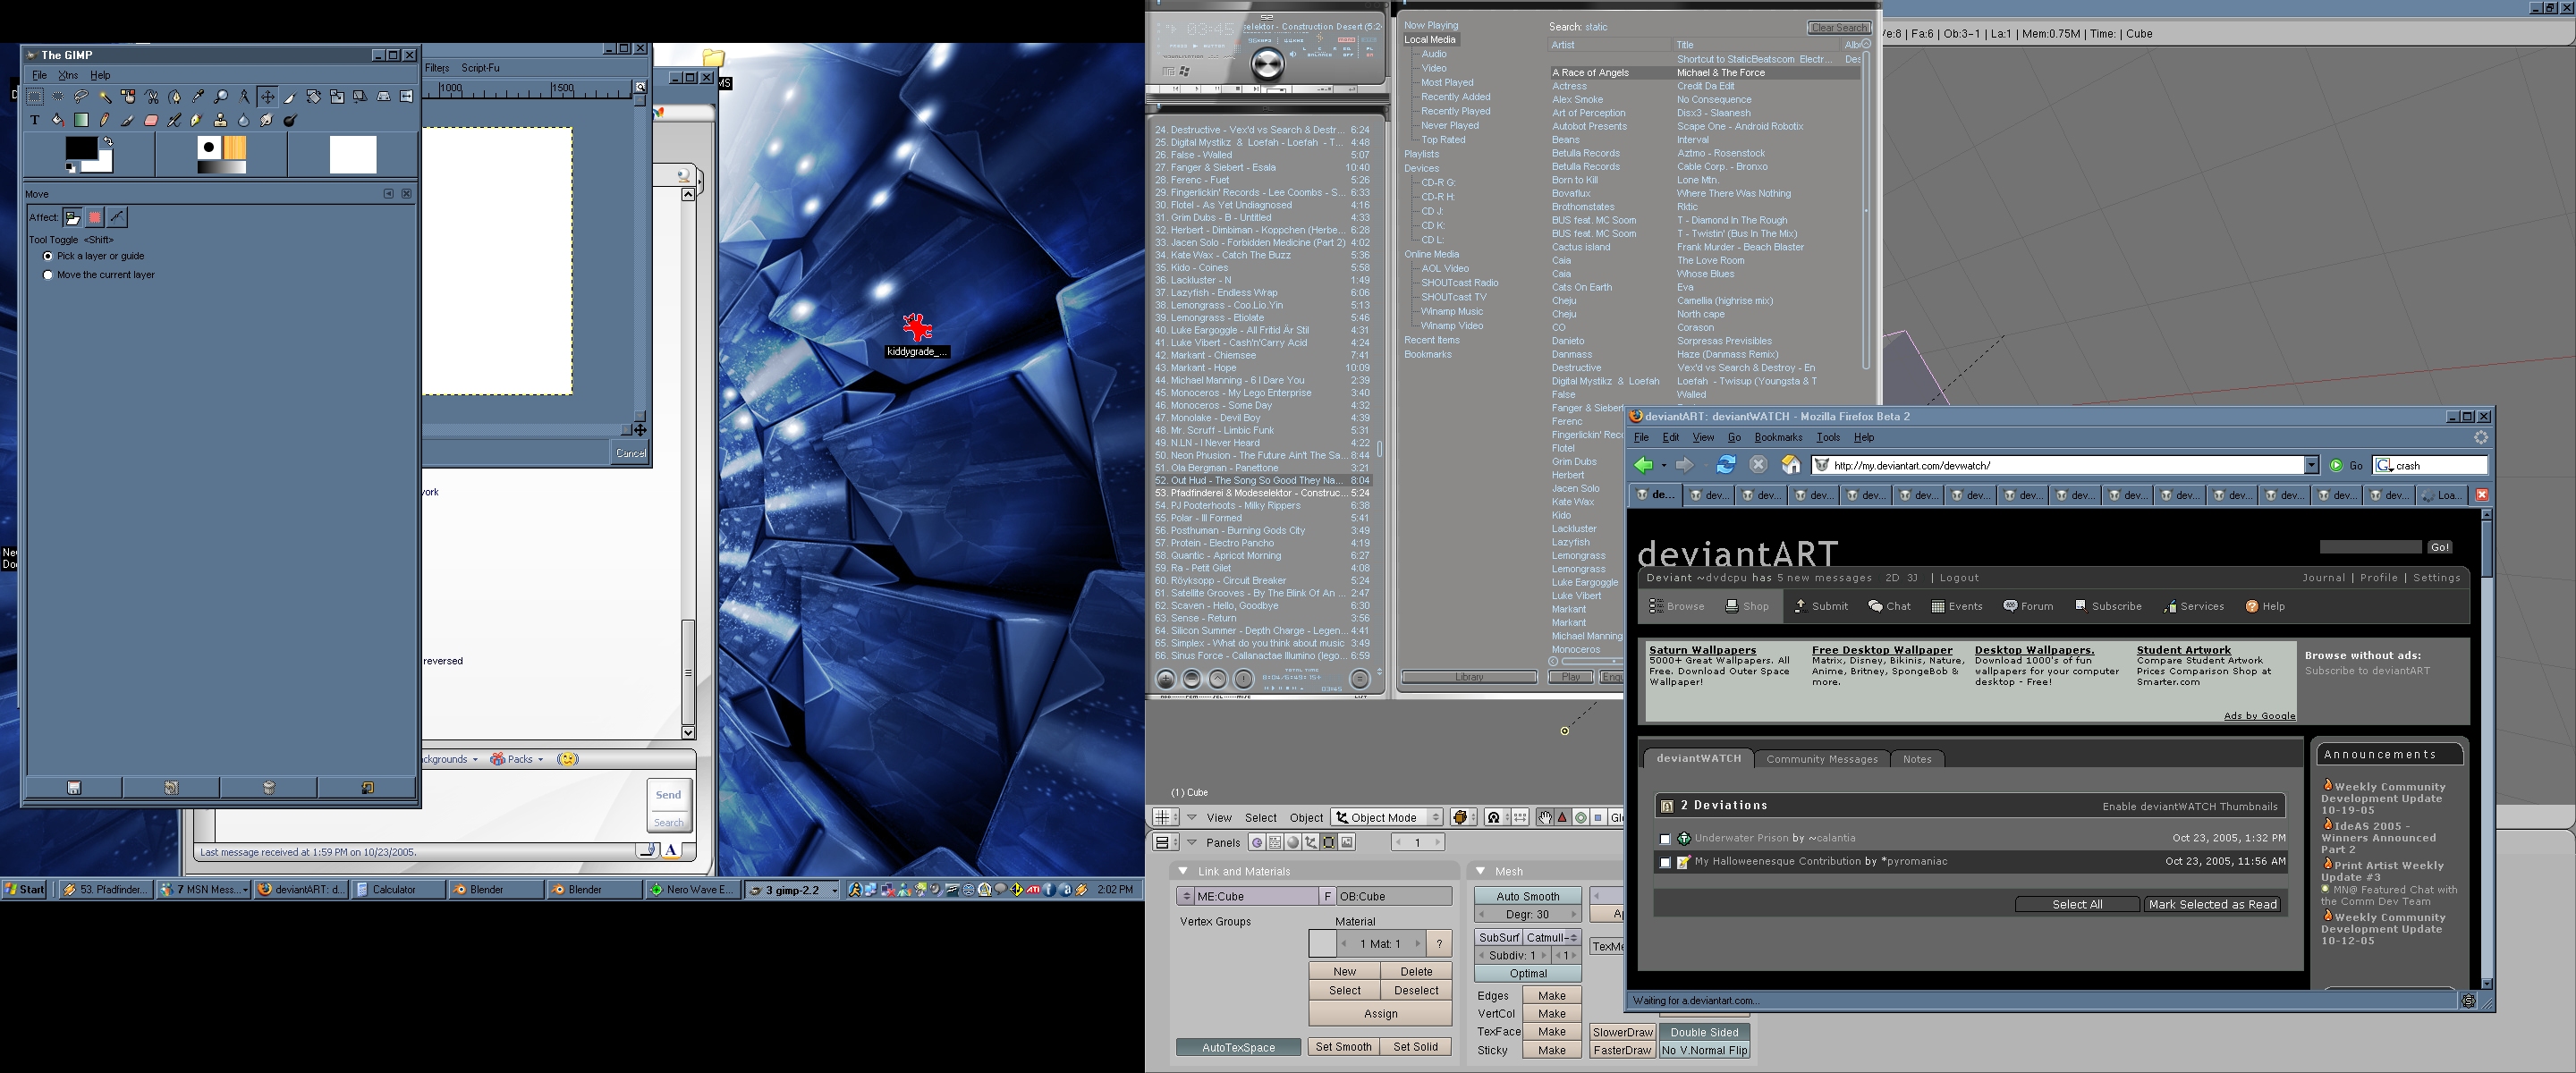The image size is (2576, 1073).
Task: Swap foreground and background colors in GIMP
Action: point(108,142)
